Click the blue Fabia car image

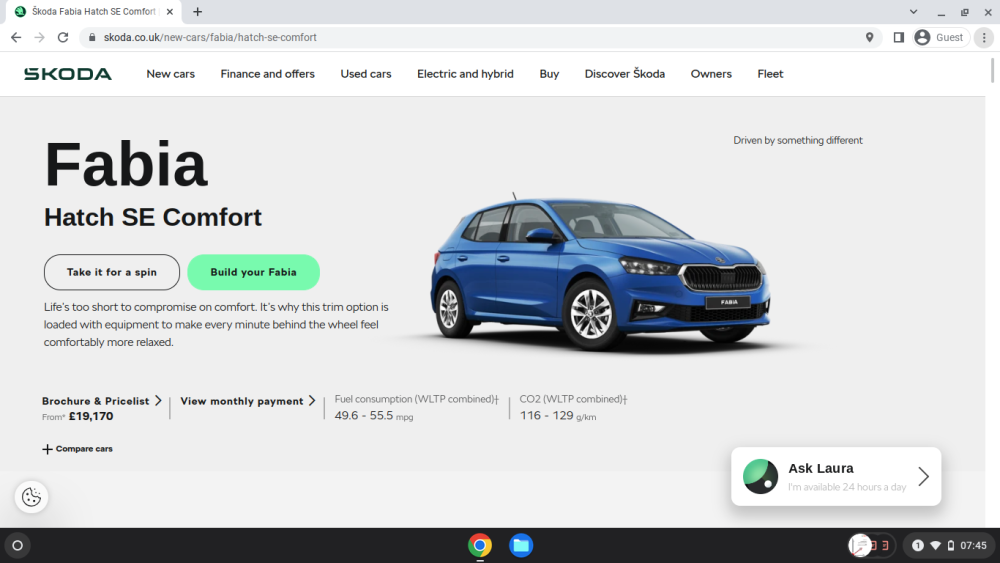coord(600,272)
